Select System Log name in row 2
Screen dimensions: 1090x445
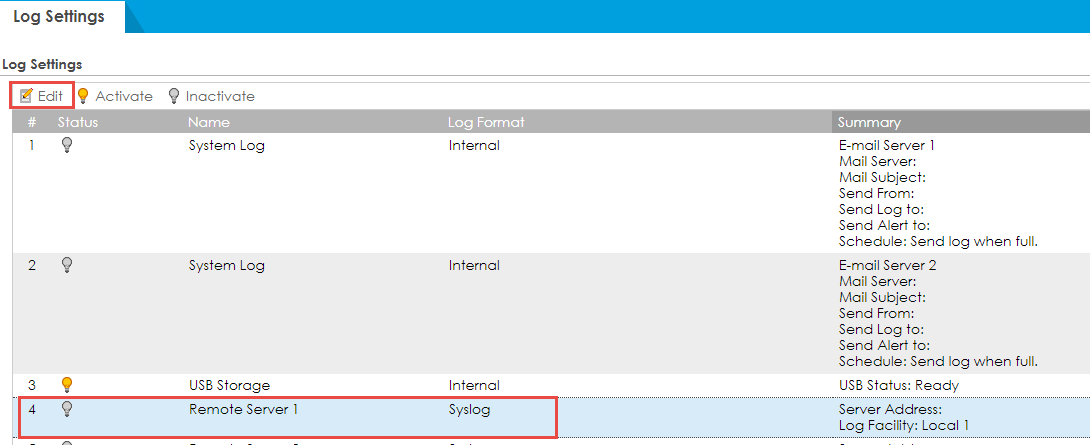227,266
